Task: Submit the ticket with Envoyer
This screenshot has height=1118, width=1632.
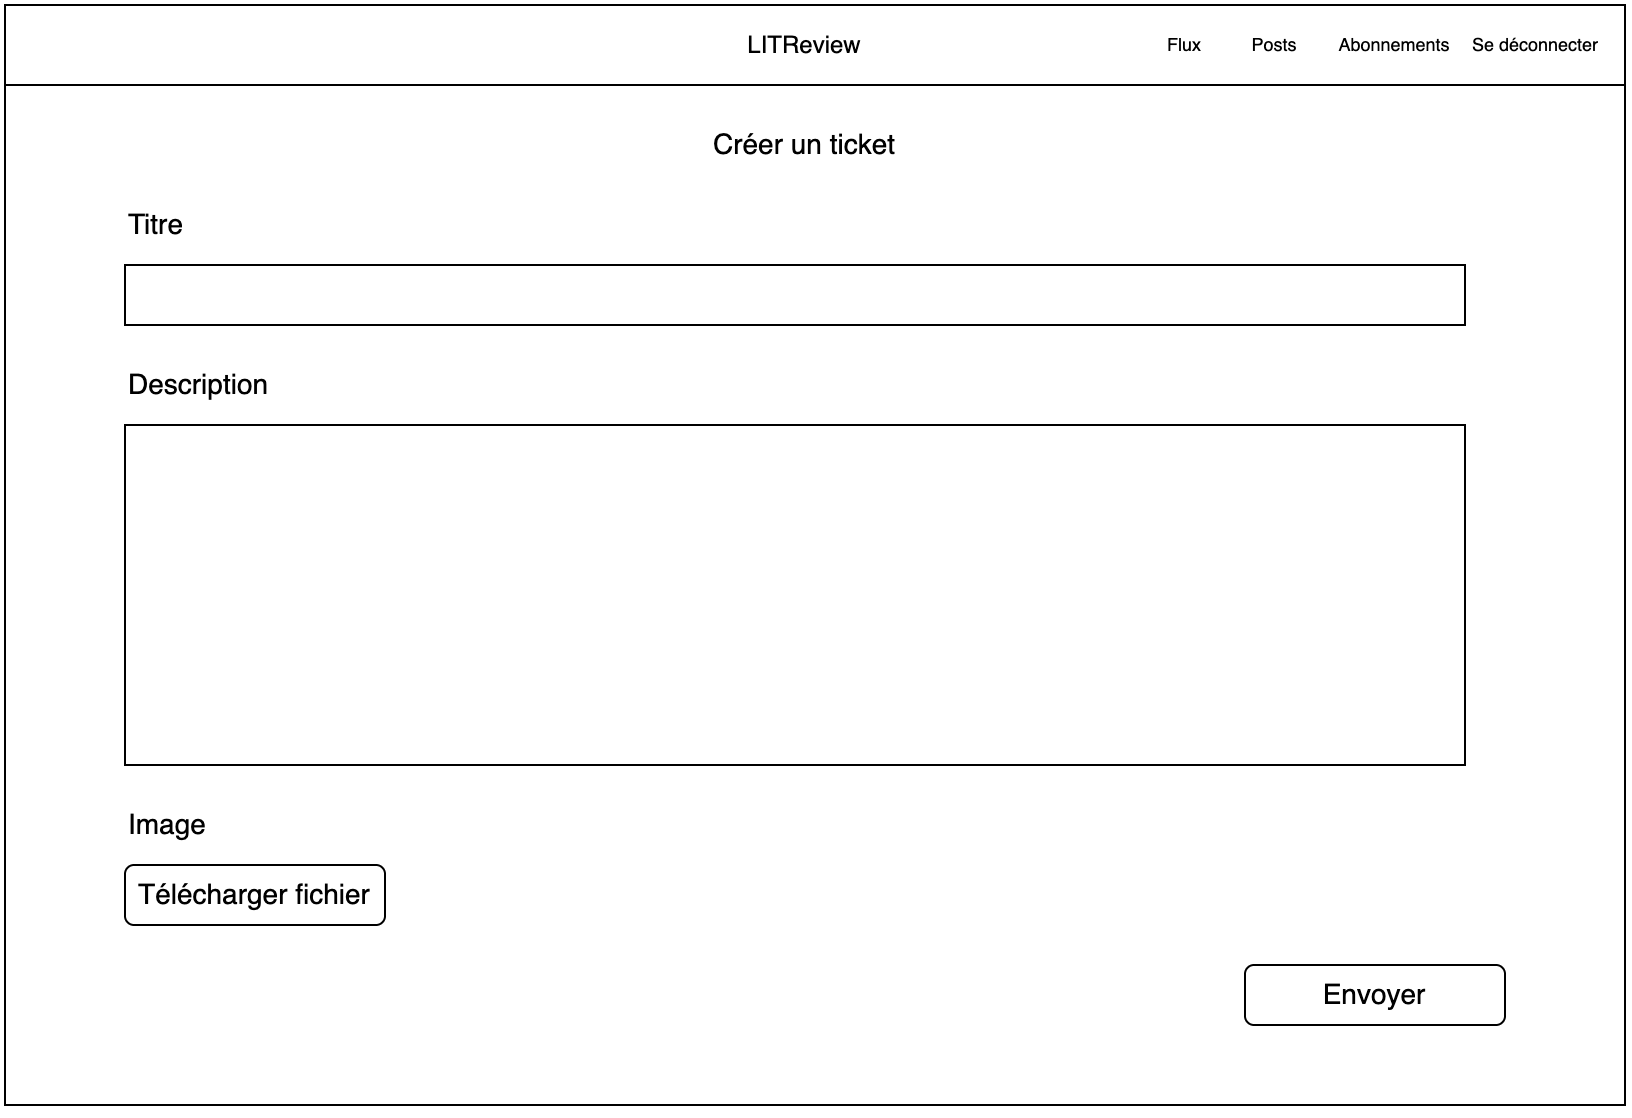Action: pos(1374,995)
